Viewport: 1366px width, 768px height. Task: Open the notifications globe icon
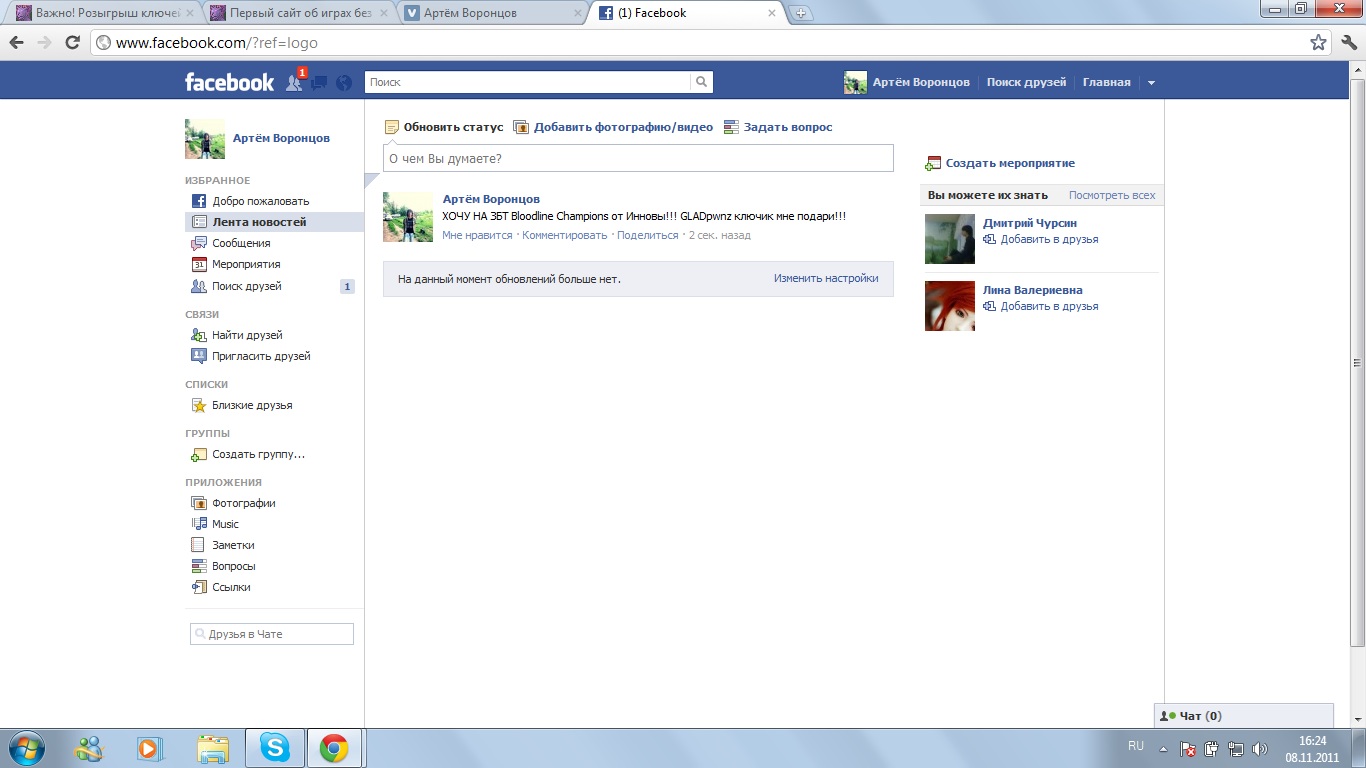(344, 83)
